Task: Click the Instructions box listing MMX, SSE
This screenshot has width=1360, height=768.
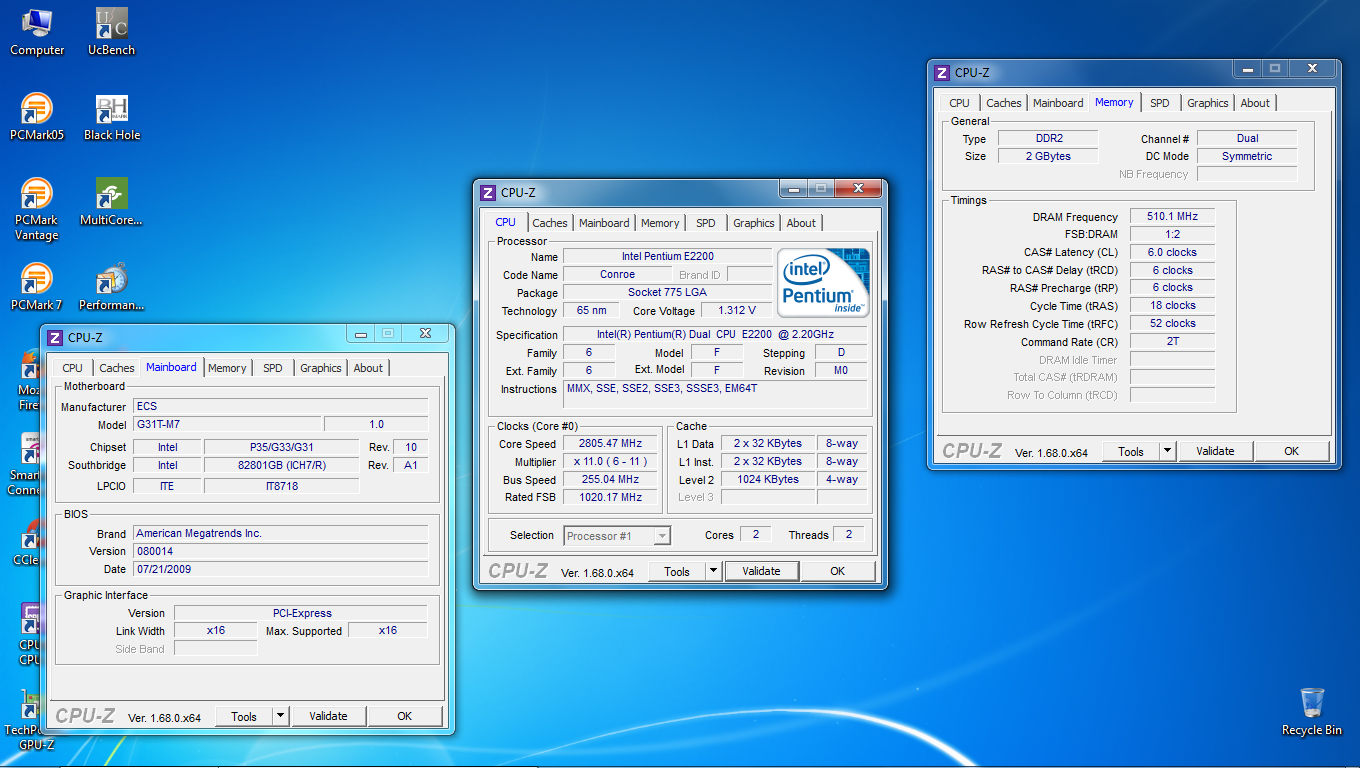Action: [x=715, y=394]
